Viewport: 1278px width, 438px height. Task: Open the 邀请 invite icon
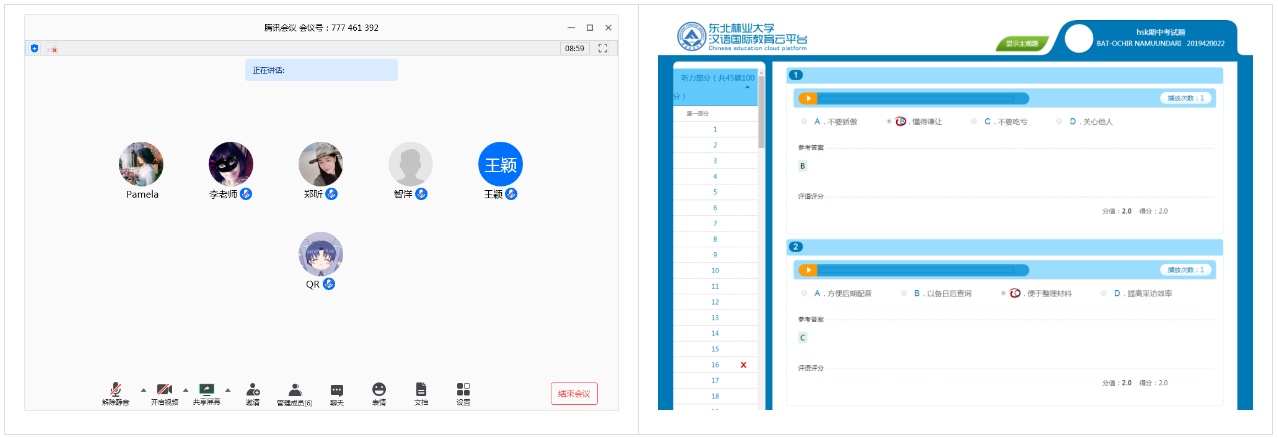[252, 391]
